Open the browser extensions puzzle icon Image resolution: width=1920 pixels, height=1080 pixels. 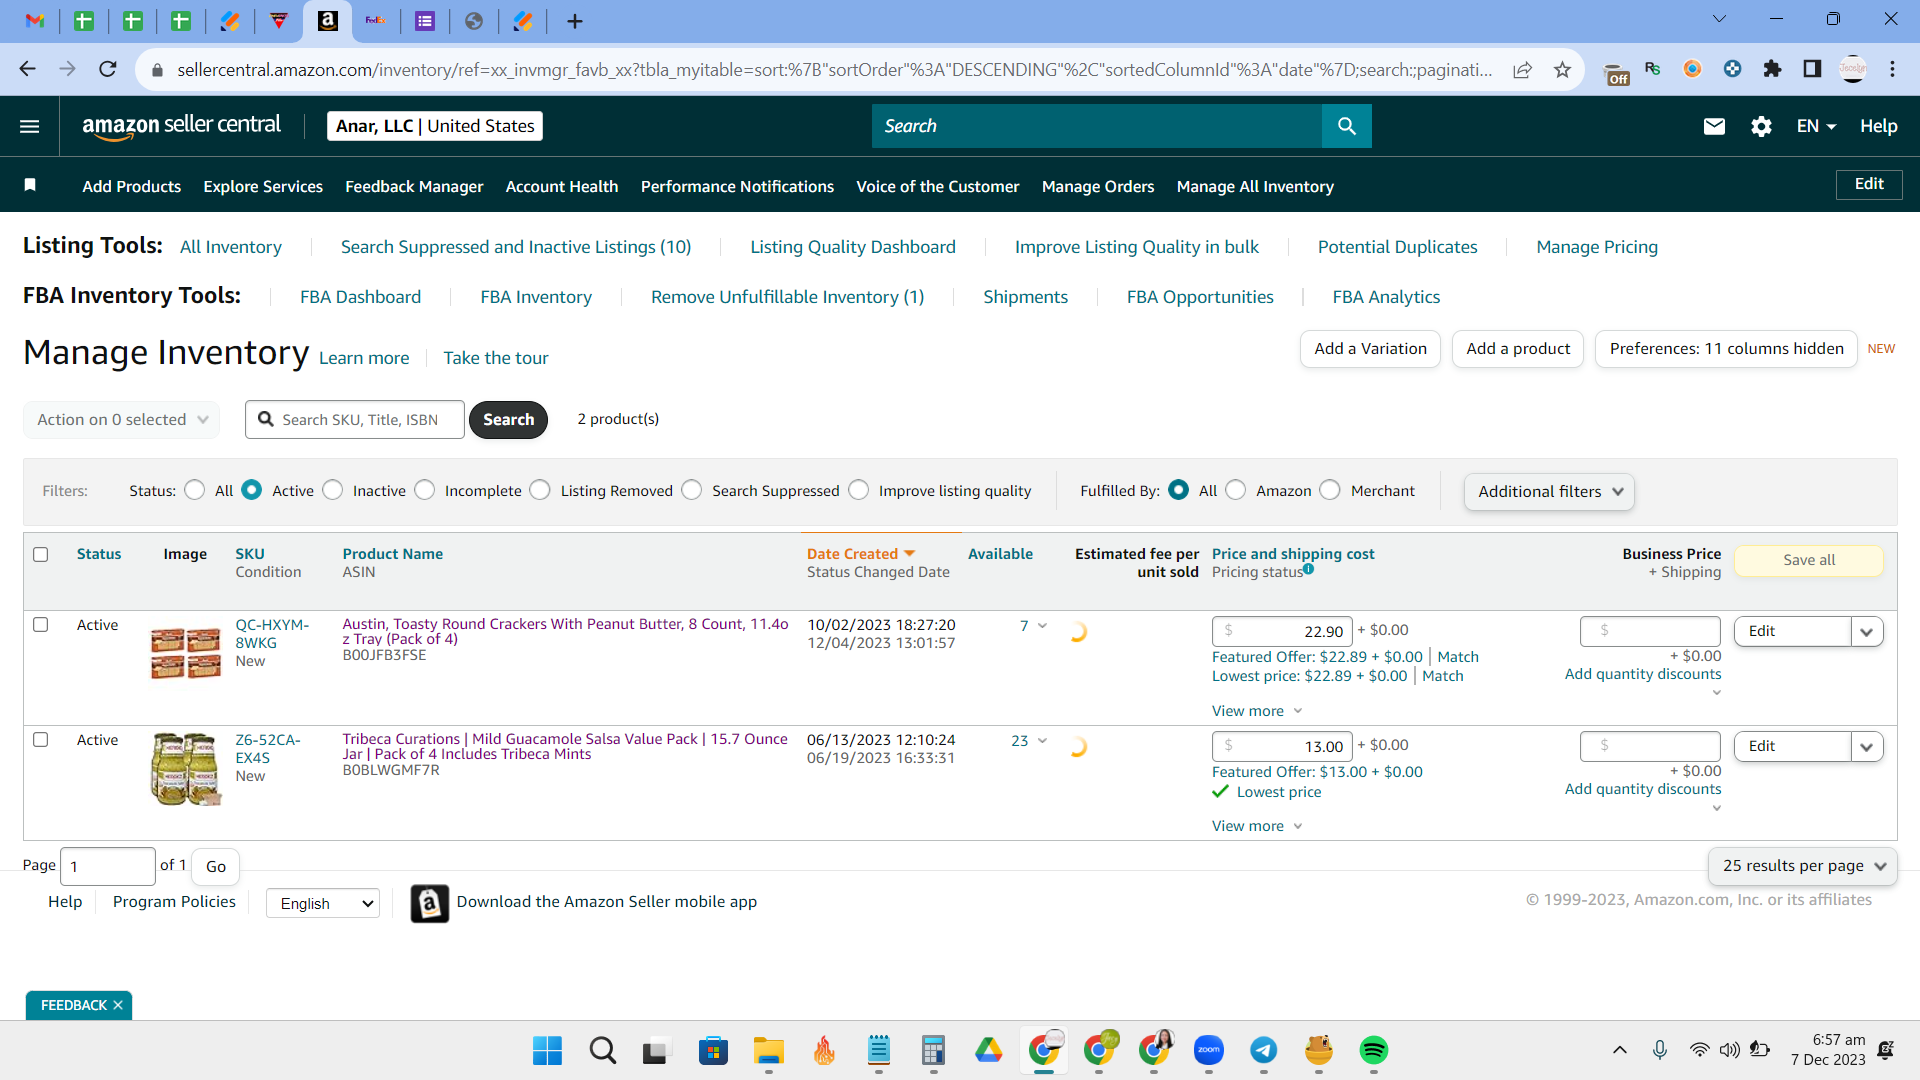[x=1772, y=69]
